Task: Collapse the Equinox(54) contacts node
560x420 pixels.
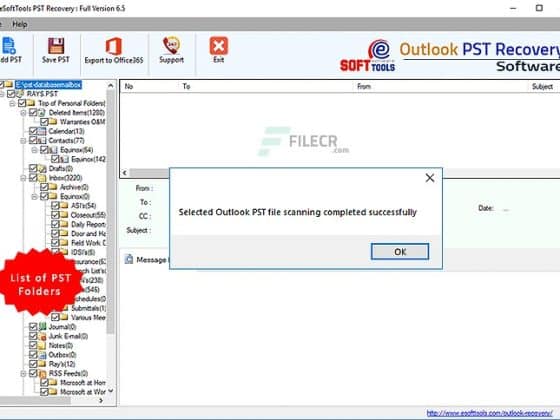Action: coord(35,150)
